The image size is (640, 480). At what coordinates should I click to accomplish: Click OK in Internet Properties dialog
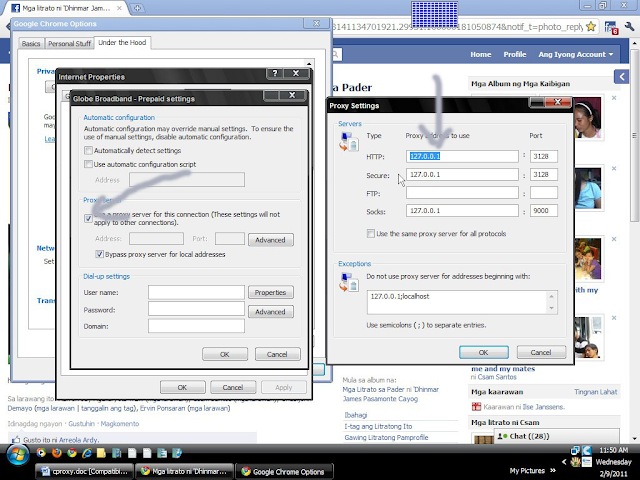click(182, 387)
